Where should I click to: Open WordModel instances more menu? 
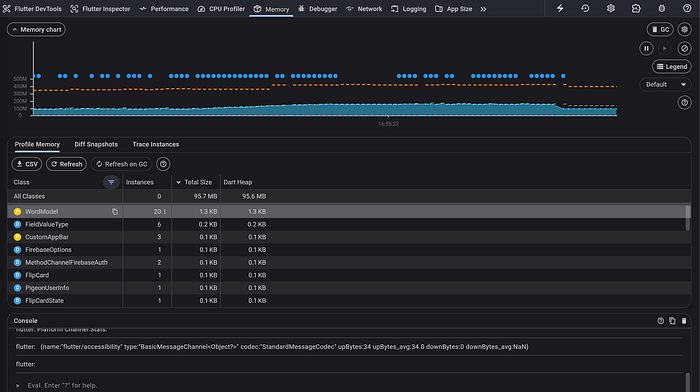tap(165, 212)
